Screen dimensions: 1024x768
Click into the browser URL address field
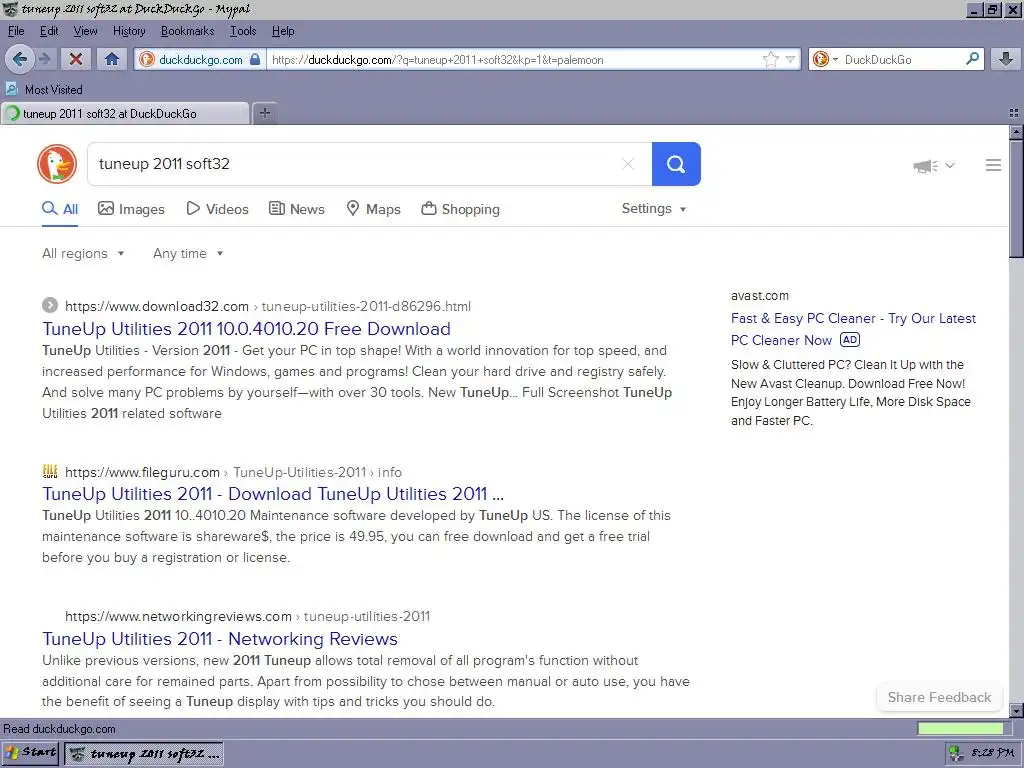[513, 59]
